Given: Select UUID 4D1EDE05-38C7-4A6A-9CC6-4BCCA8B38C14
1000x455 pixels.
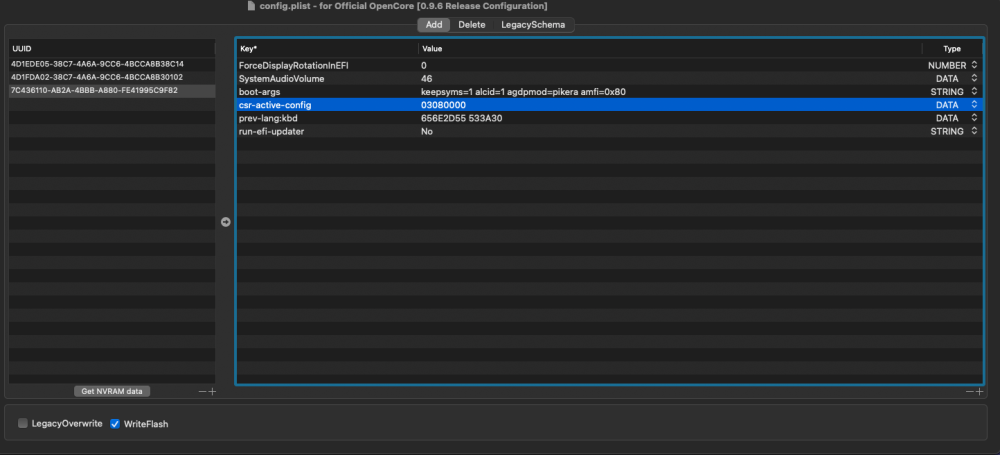Looking at the screenshot, I should click(112, 64).
